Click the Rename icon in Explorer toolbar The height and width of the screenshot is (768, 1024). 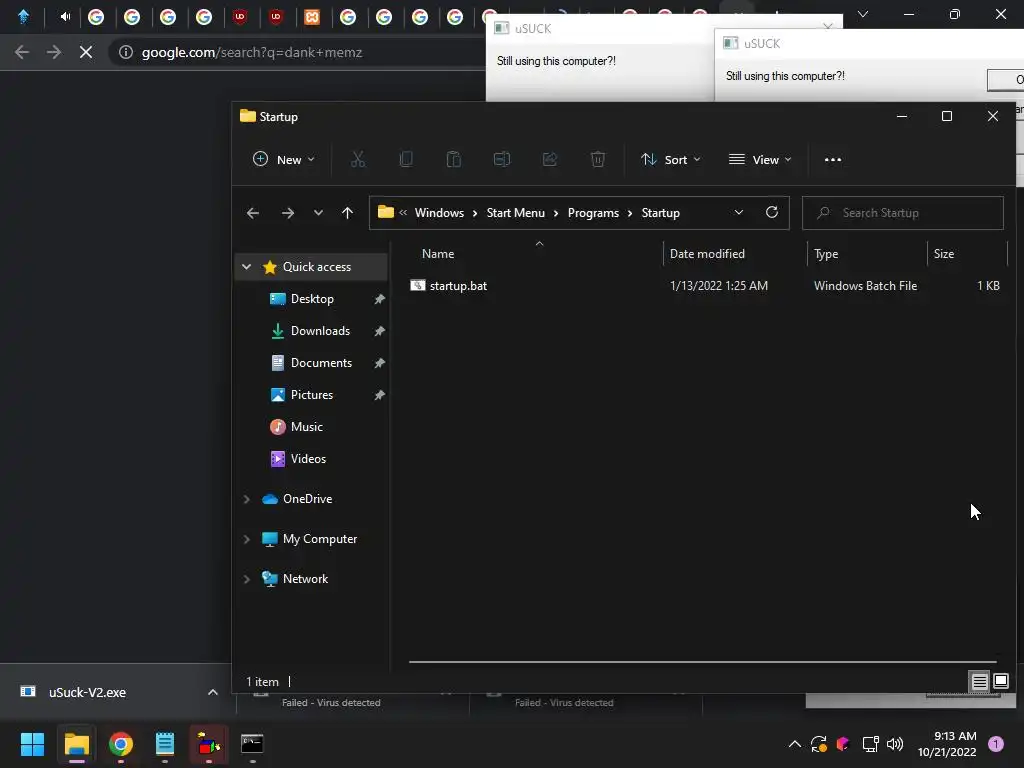pos(502,159)
